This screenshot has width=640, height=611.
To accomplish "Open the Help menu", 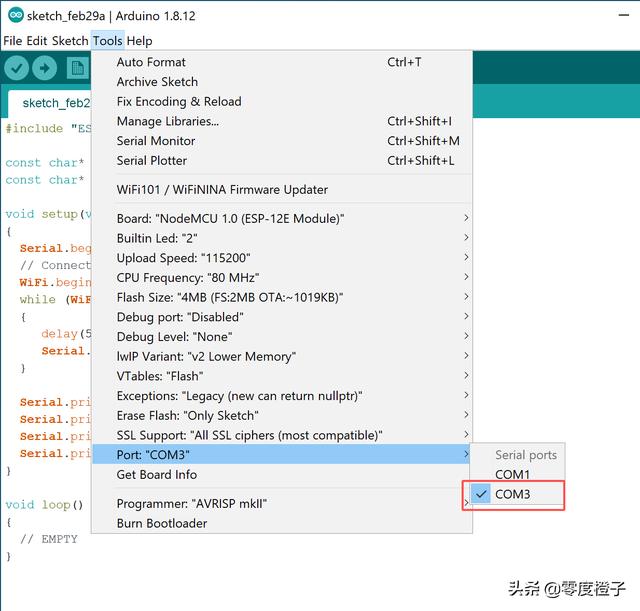I will point(139,41).
